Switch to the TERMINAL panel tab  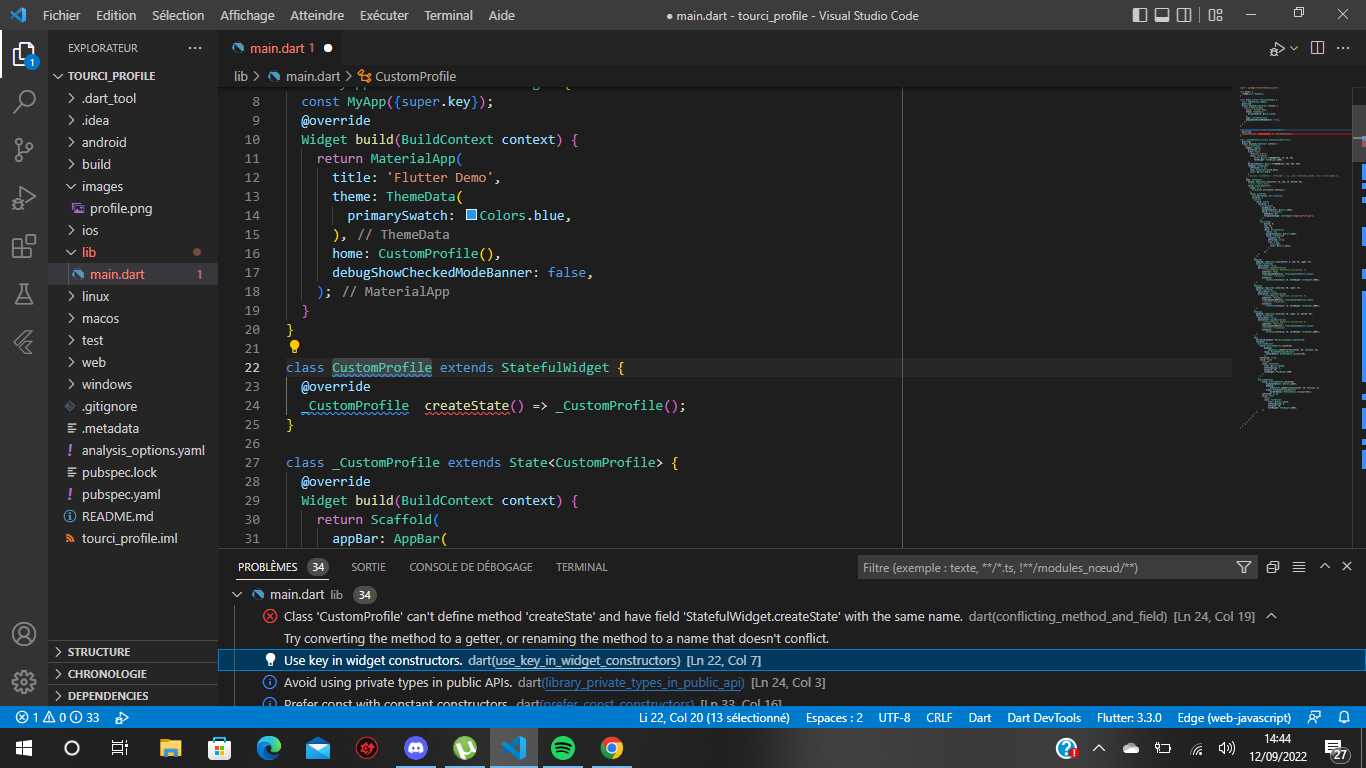pos(582,567)
